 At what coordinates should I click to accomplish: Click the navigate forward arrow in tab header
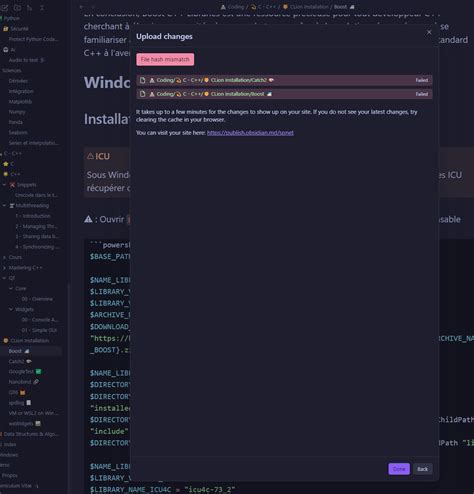(93, 7)
